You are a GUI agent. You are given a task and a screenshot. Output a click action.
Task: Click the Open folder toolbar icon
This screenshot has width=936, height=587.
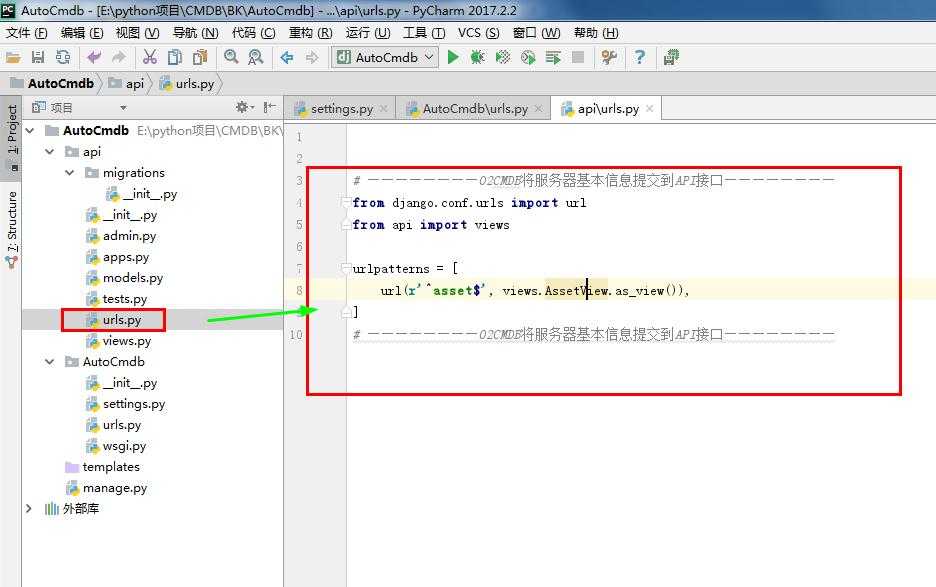pos(13,57)
